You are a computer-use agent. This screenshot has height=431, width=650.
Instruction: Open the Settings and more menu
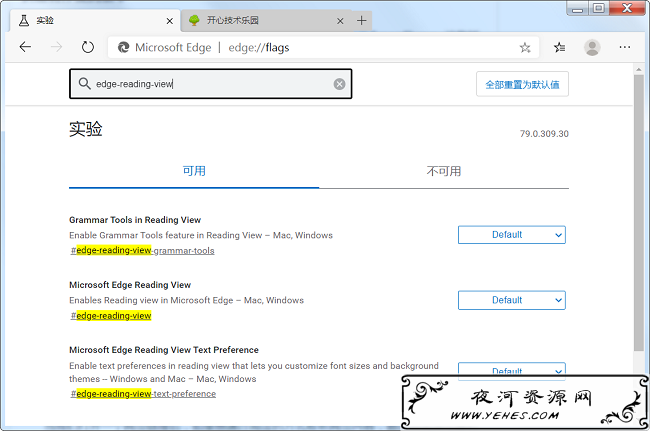tap(625, 47)
